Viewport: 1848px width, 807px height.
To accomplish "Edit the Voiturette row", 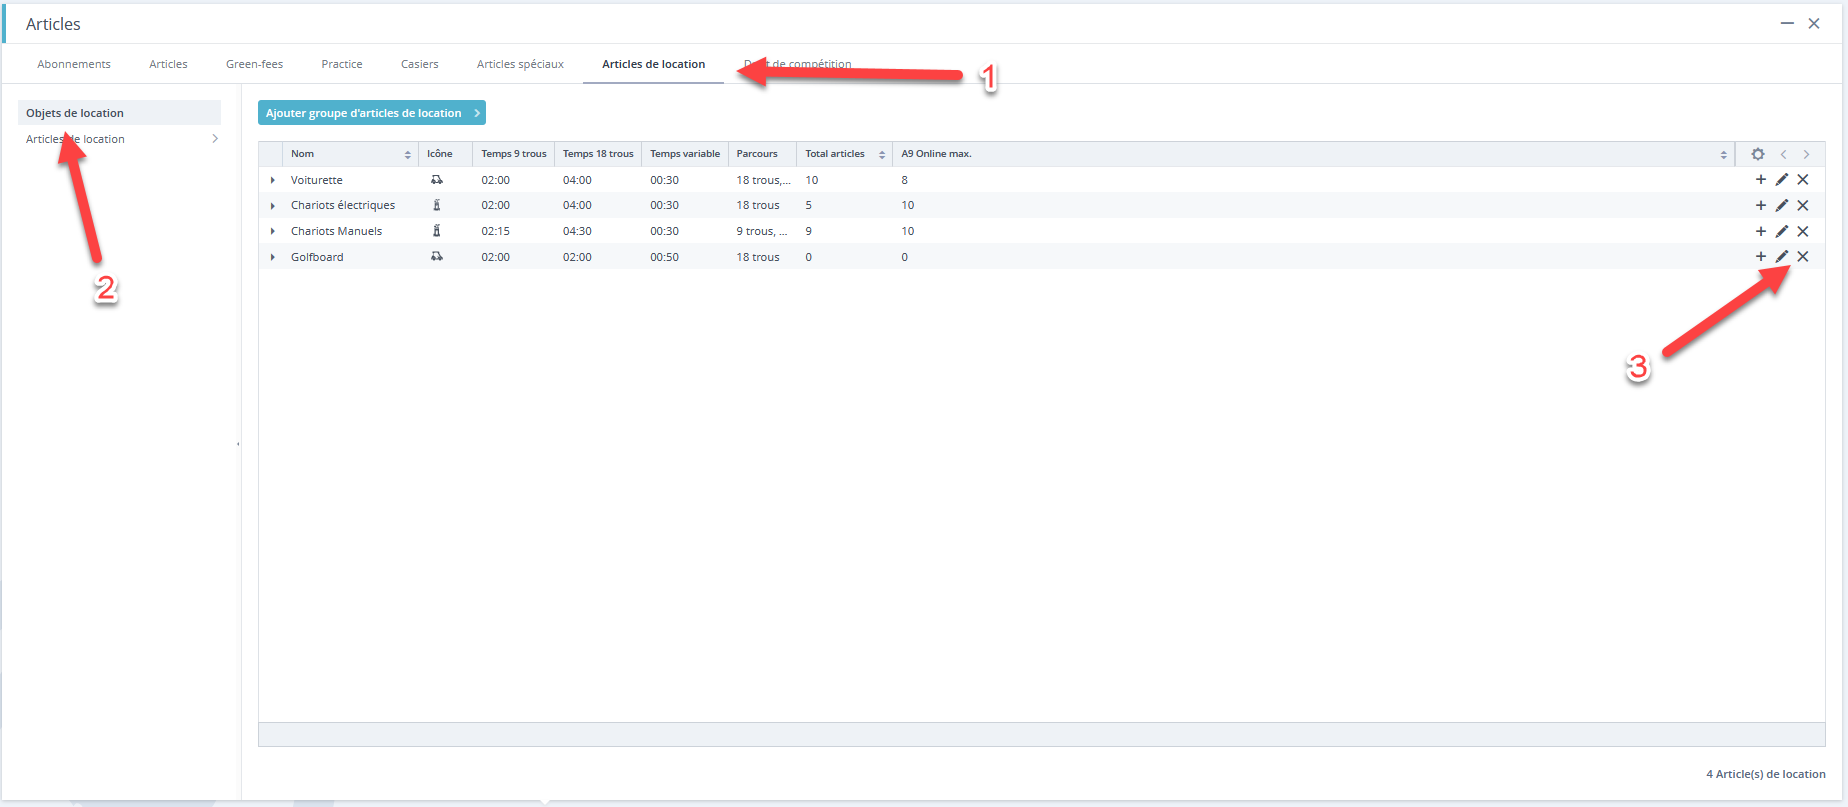I will pyautogui.click(x=1782, y=180).
